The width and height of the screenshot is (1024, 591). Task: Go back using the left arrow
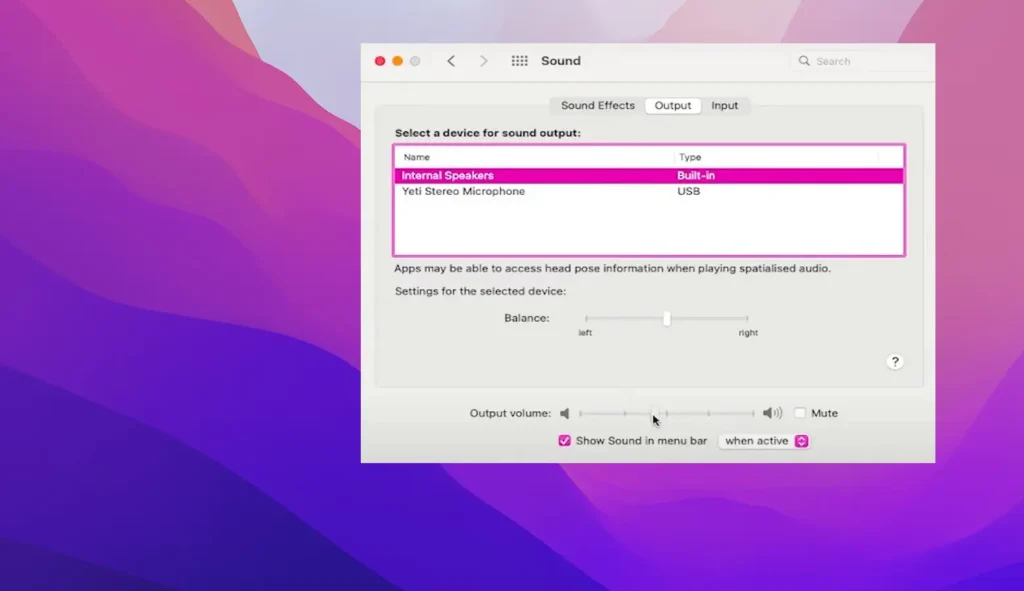coord(451,61)
